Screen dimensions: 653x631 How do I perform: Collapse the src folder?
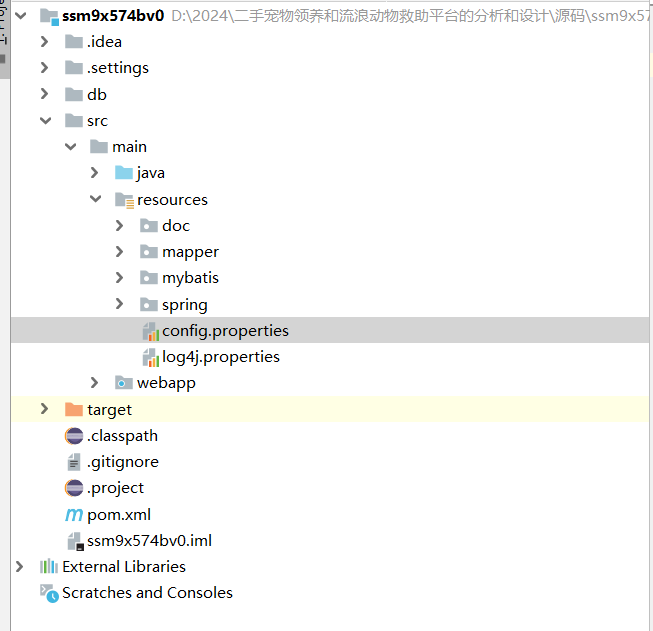pyautogui.click(x=44, y=121)
